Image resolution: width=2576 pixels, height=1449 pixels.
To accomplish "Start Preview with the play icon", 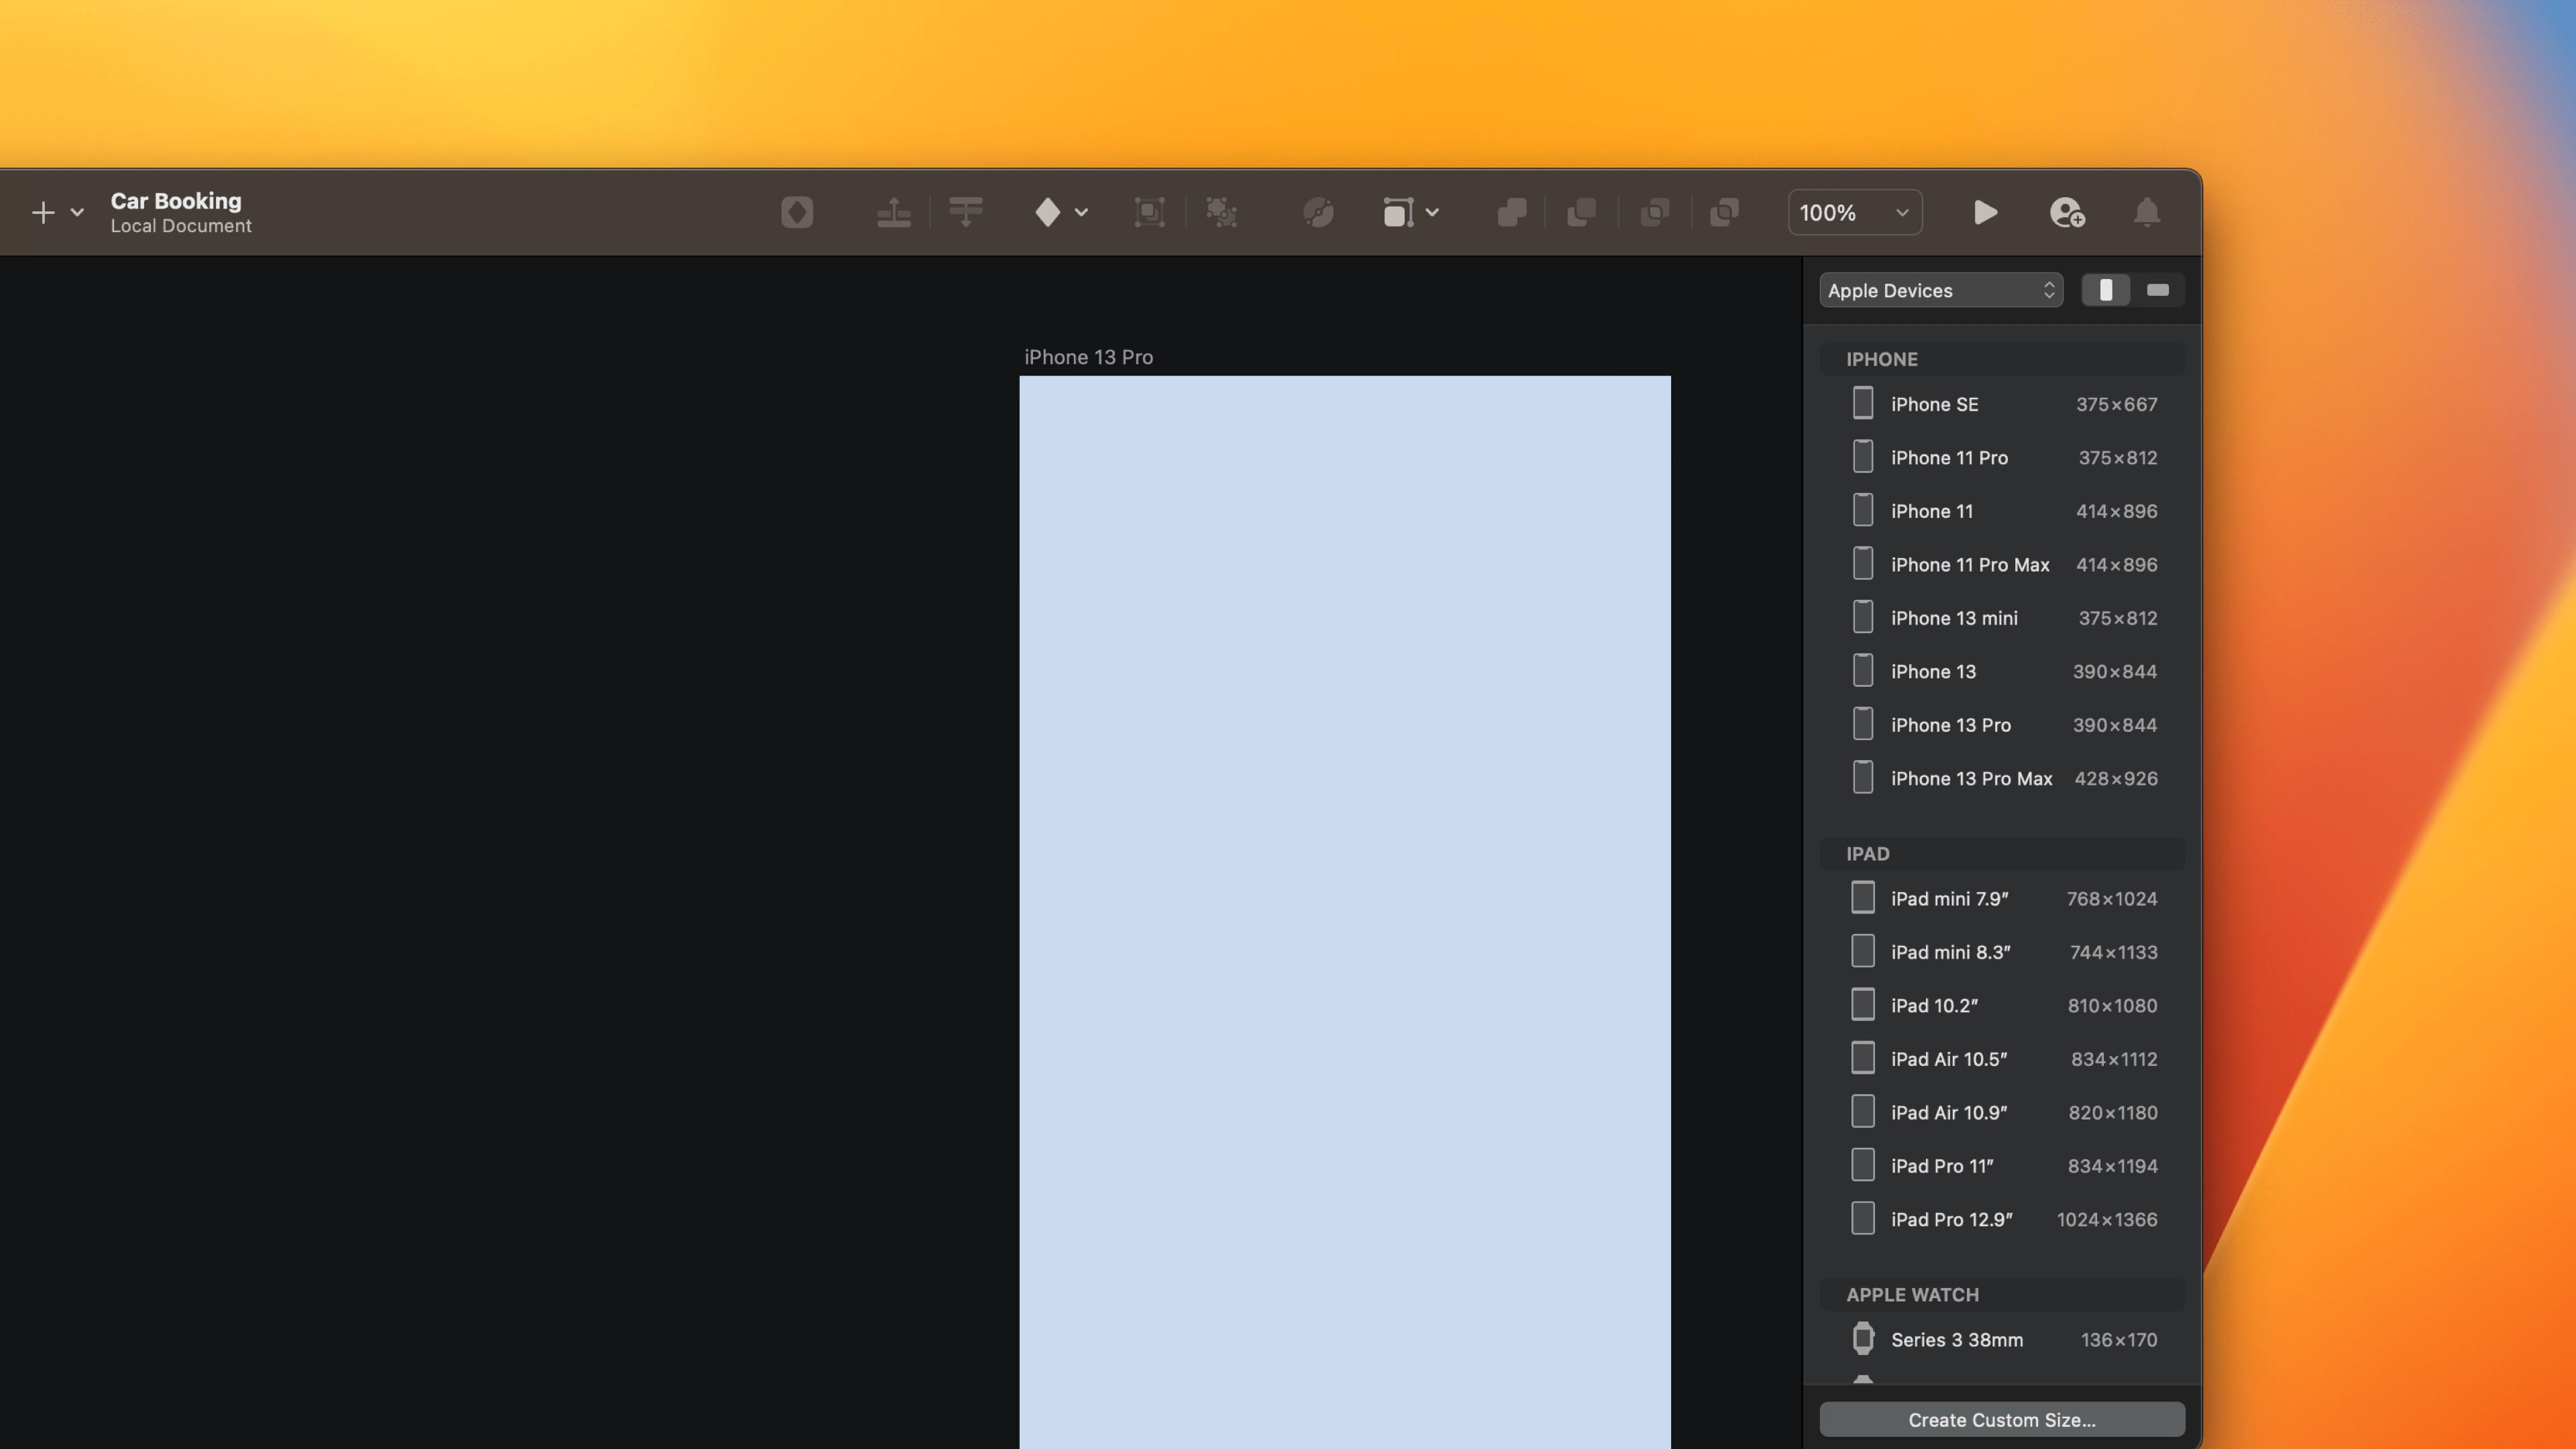I will (x=1985, y=212).
